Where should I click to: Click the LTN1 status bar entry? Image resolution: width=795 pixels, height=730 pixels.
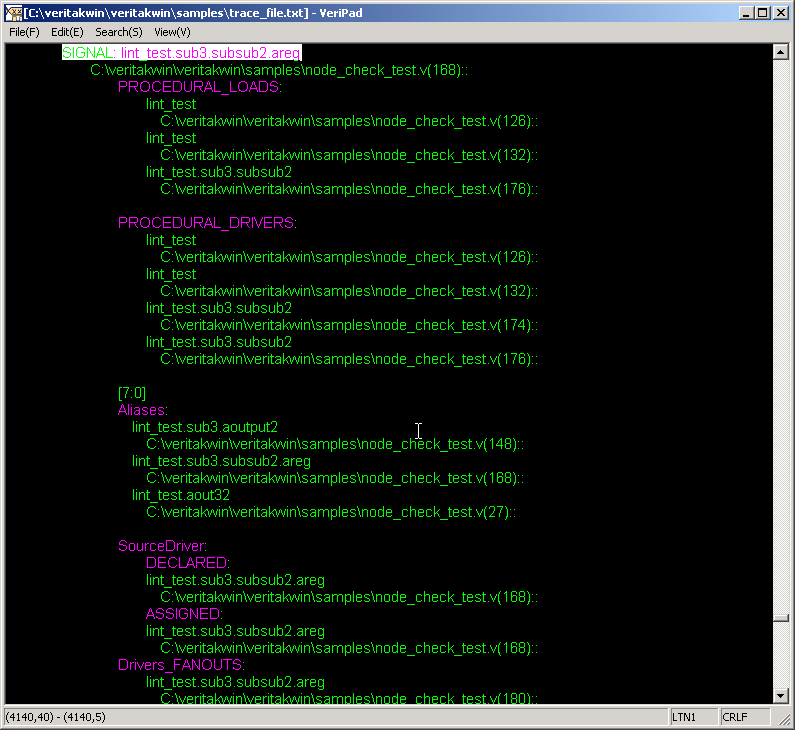pyautogui.click(x=693, y=717)
